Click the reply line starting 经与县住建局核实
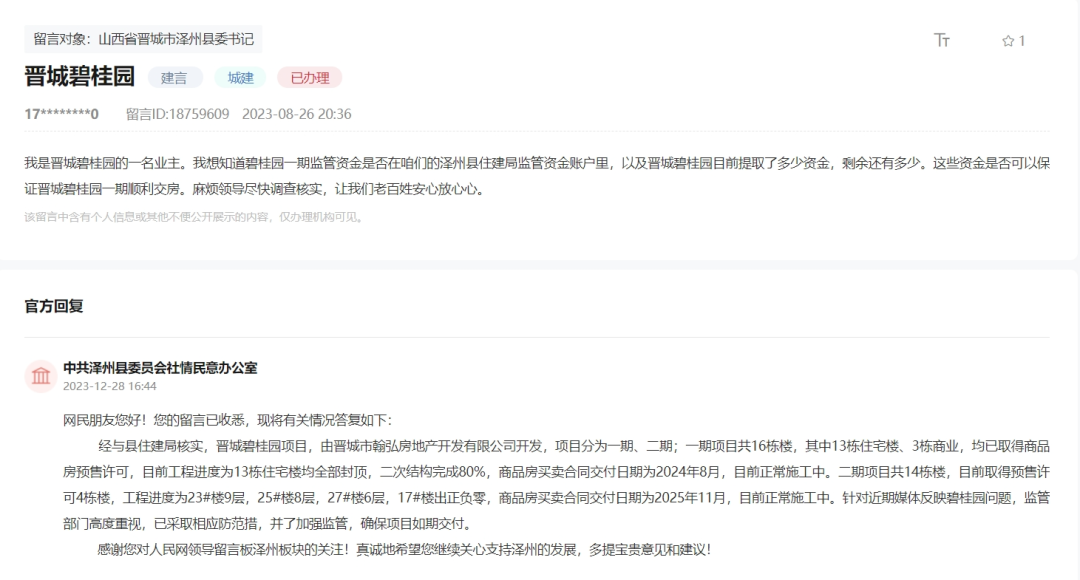The width and height of the screenshot is (1080, 580). [x=574, y=446]
